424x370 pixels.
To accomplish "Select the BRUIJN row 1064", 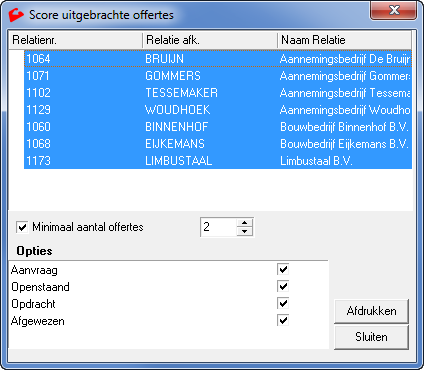I will [x=218, y=59].
